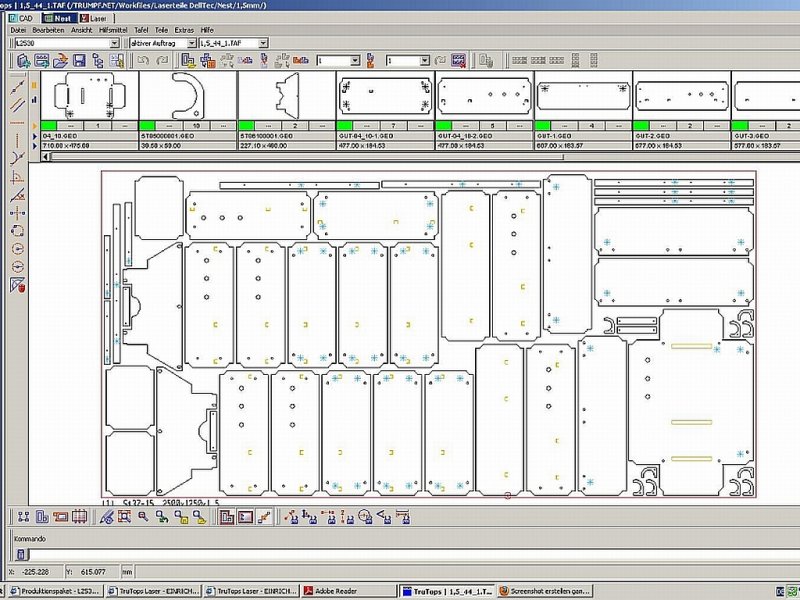Click the zoom window frame icon in bottom toolbar

click(x=124, y=517)
